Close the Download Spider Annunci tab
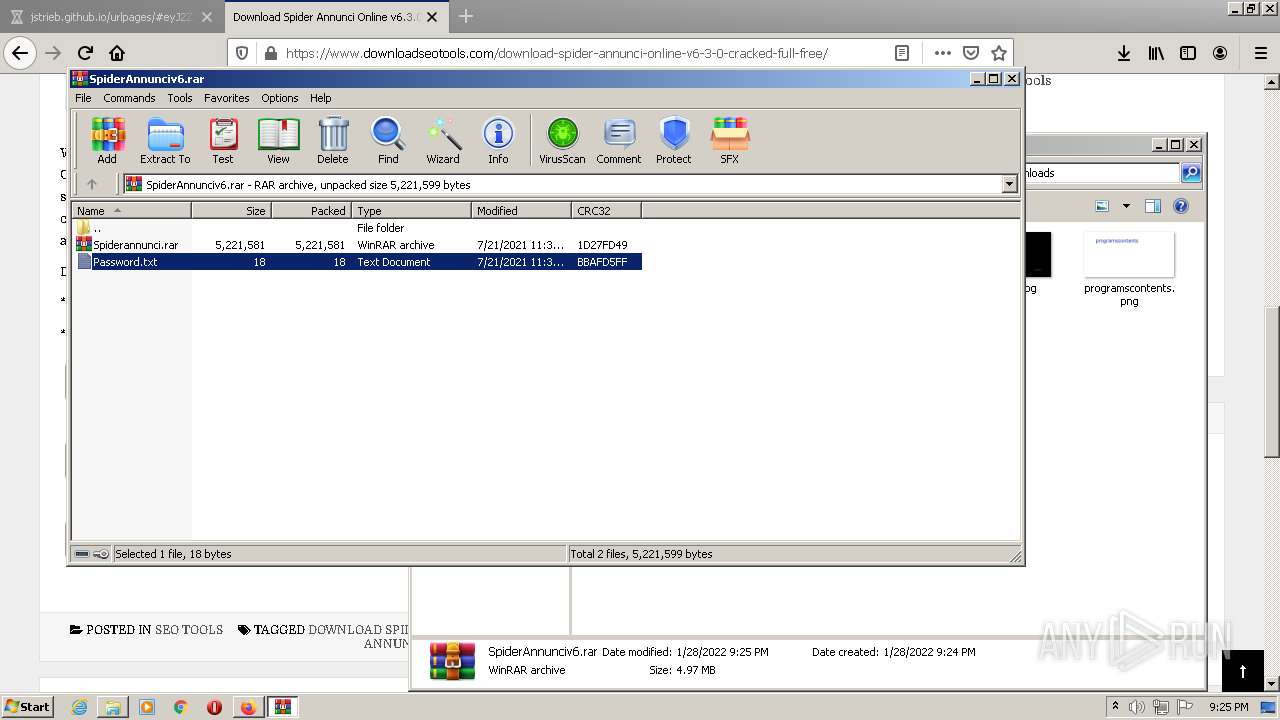Viewport: 1280px width, 720px height. [432, 17]
